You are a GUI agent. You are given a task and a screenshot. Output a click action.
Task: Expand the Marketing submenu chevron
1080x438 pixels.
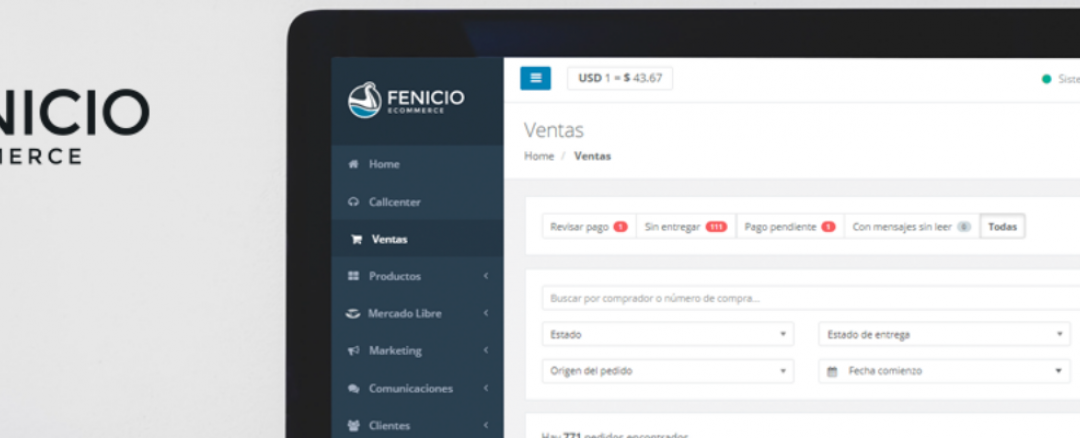tap(486, 351)
